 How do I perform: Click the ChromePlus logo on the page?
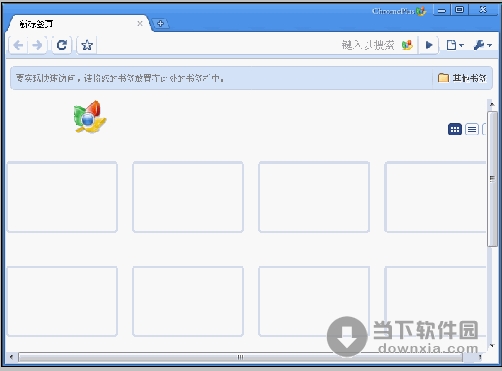pos(90,117)
